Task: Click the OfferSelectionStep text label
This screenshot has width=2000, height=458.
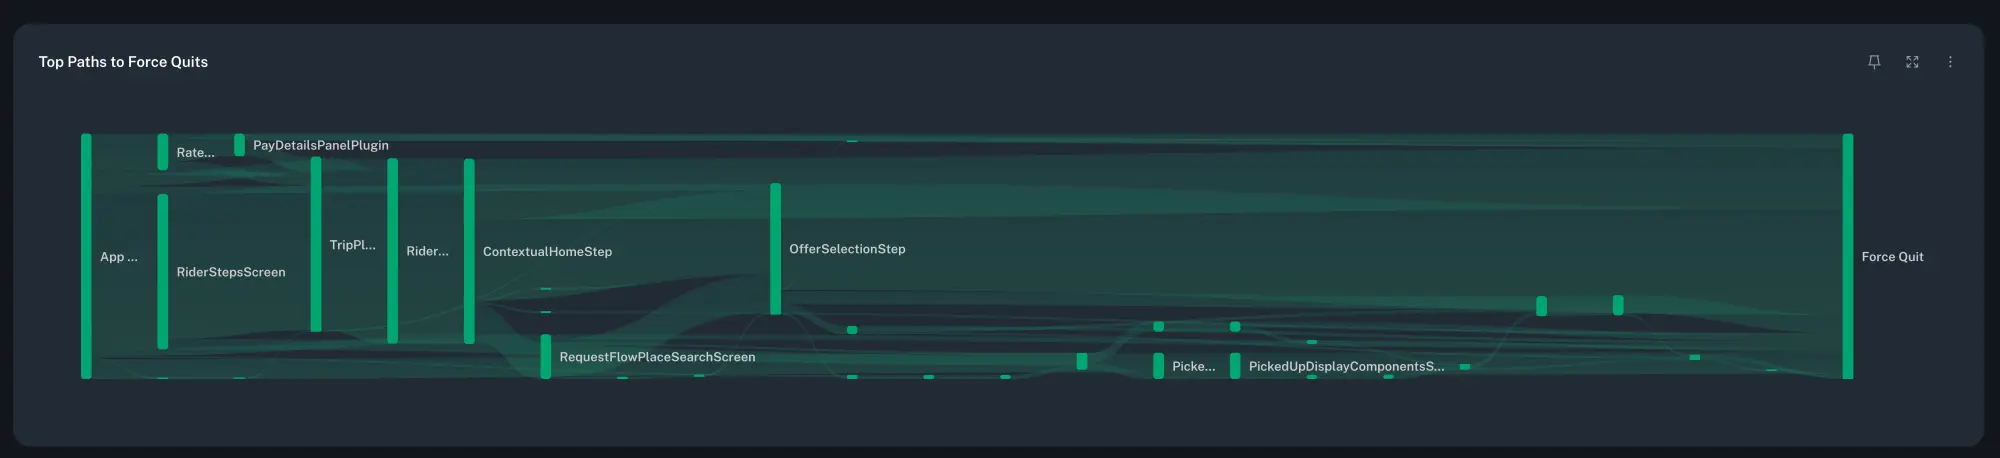Action: (x=847, y=249)
